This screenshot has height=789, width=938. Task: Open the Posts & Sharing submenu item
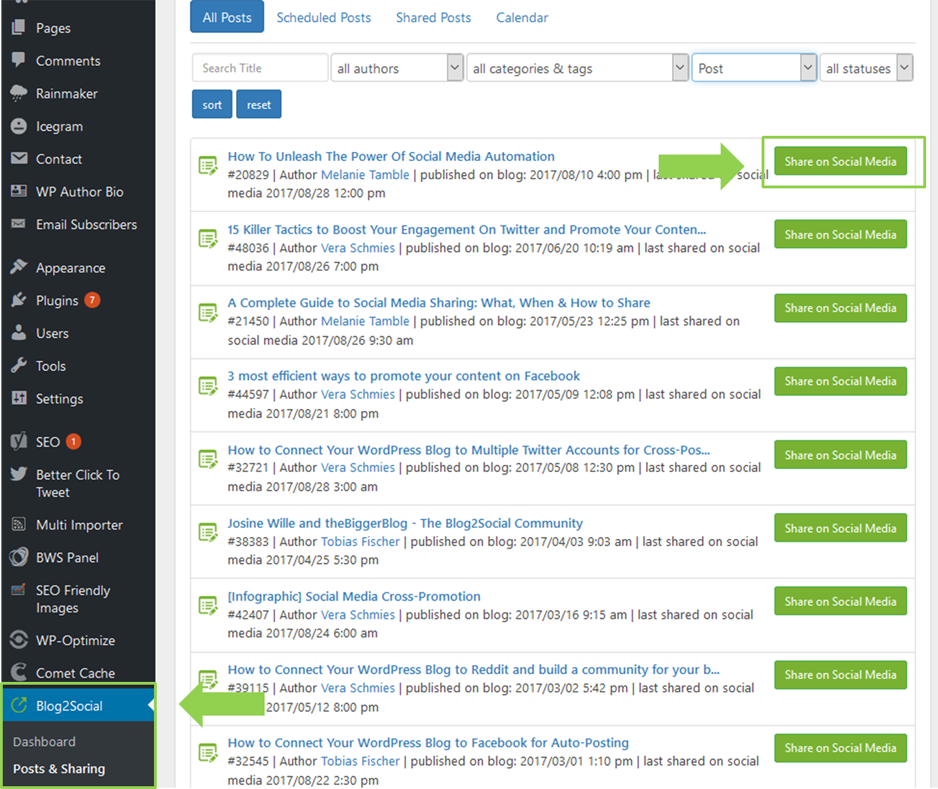pyautogui.click(x=59, y=769)
